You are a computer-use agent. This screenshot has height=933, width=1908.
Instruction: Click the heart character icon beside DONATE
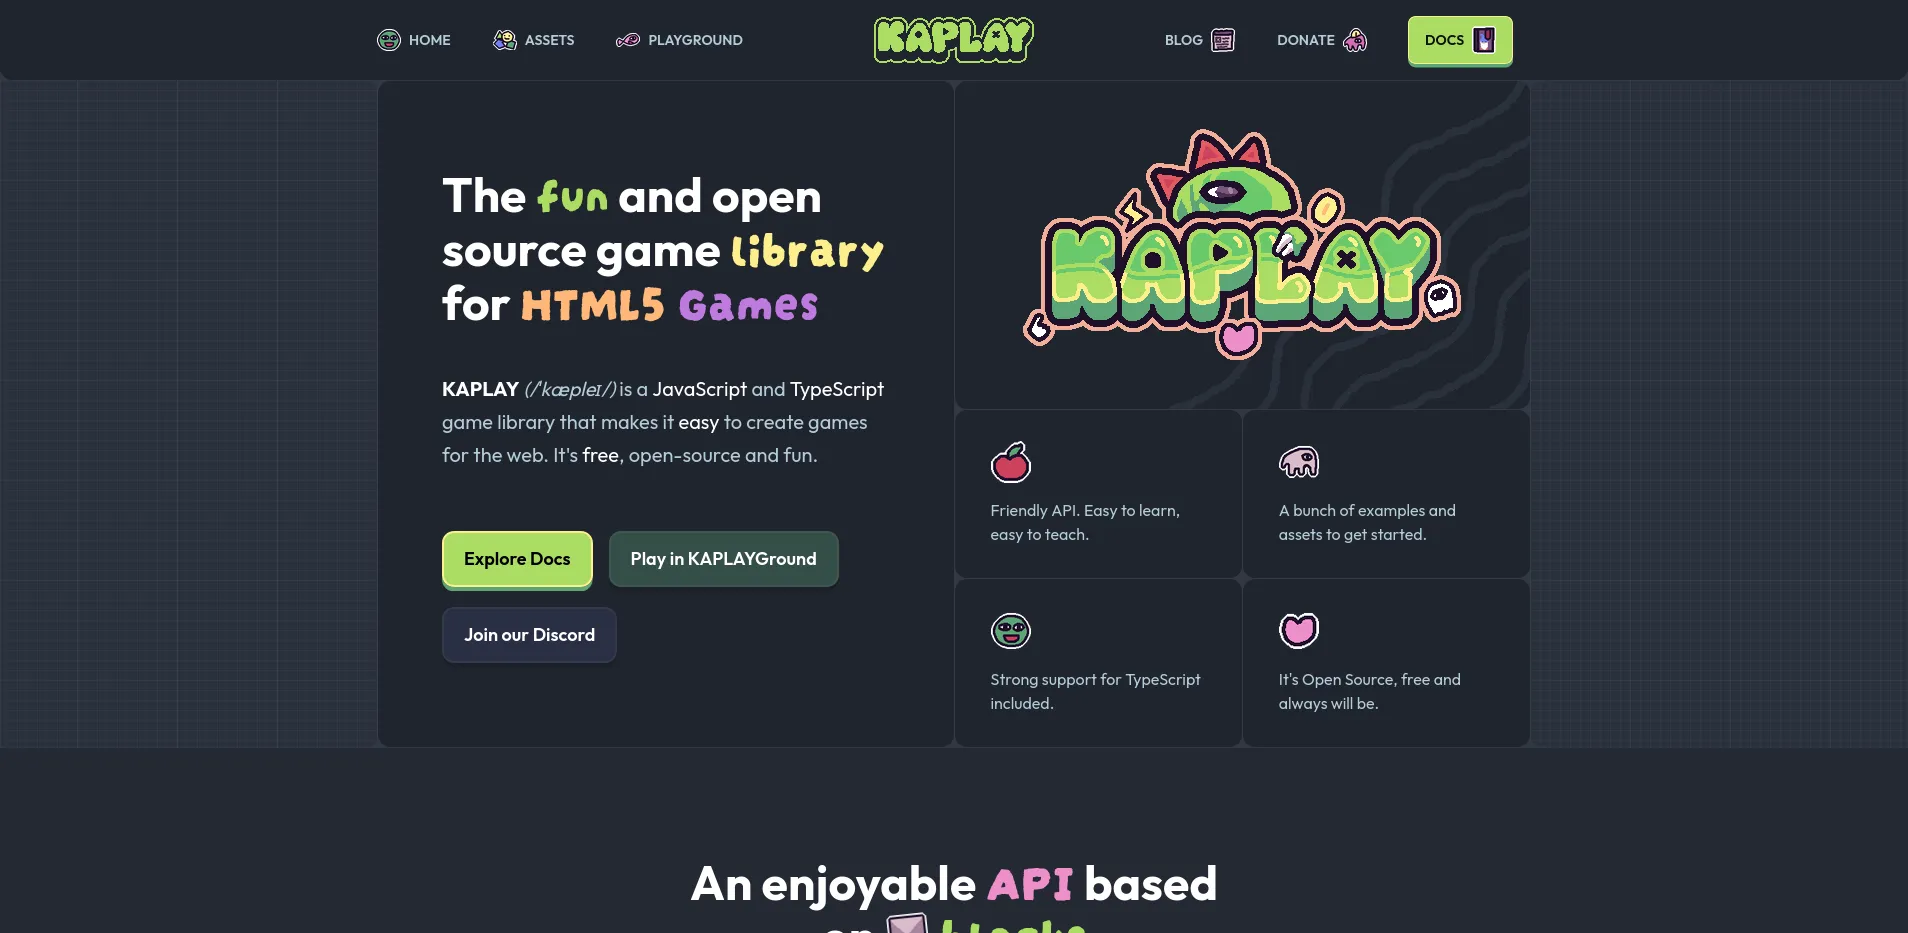pyautogui.click(x=1354, y=40)
